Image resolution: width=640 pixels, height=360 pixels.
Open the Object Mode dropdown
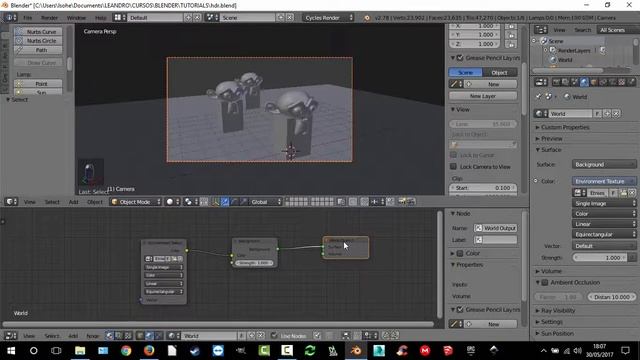[136, 202]
